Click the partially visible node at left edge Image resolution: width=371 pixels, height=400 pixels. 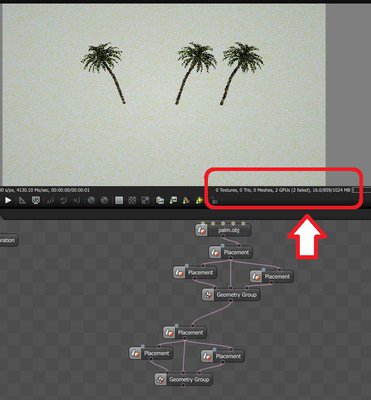9,240
